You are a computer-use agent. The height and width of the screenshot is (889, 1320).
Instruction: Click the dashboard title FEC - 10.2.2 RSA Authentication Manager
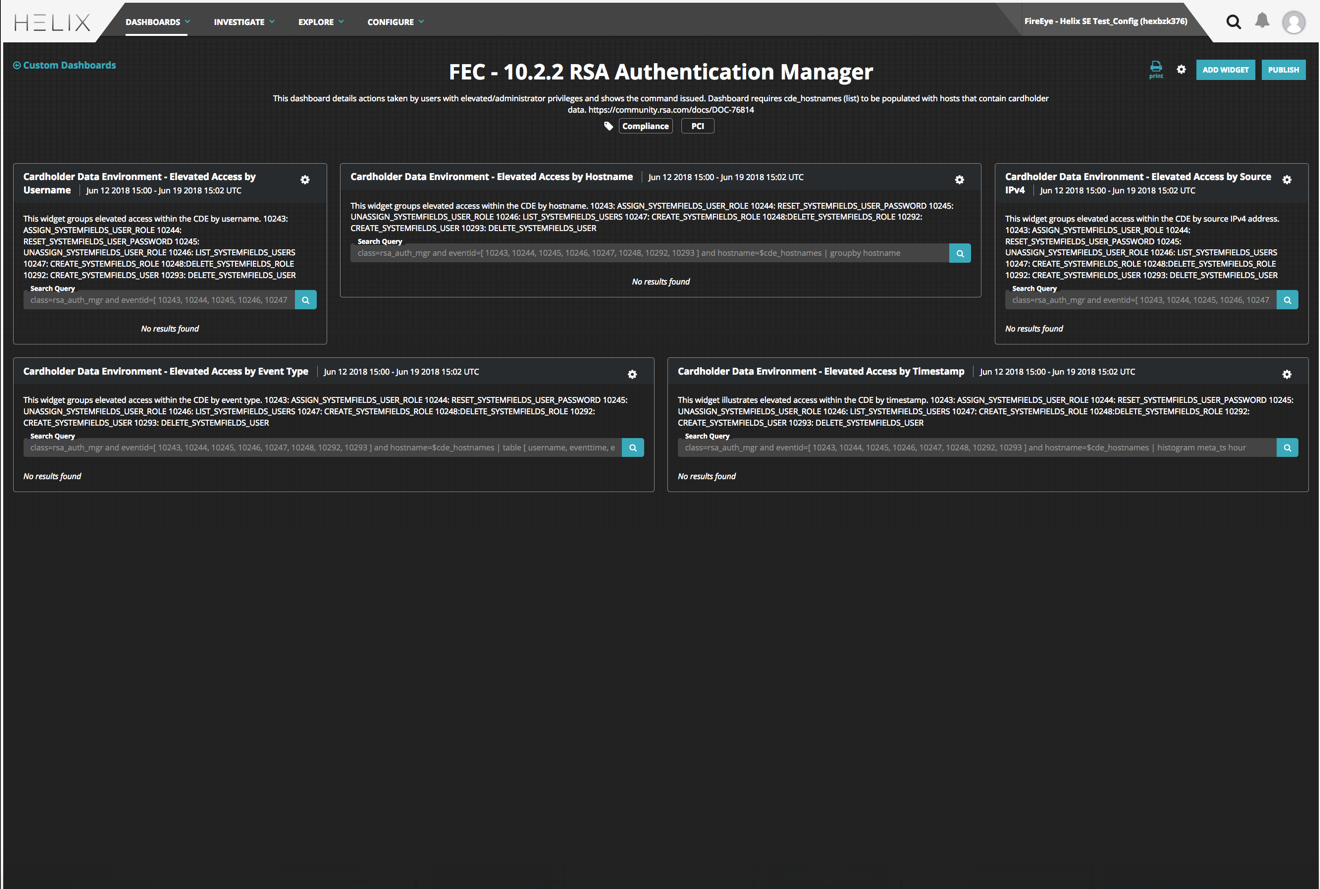pos(661,72)
